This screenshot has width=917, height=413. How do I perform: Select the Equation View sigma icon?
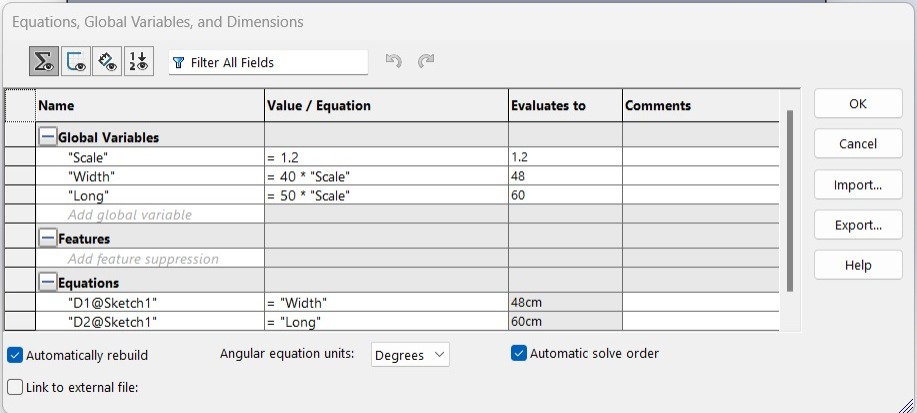click(x=44, y=61)
